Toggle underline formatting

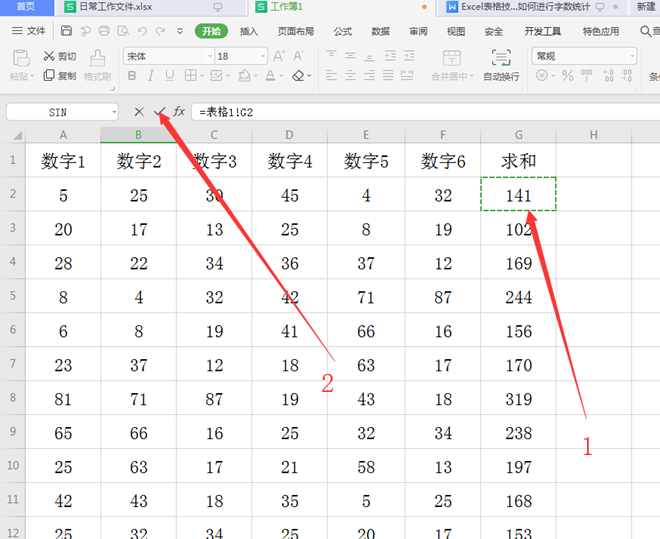(169, 76)
